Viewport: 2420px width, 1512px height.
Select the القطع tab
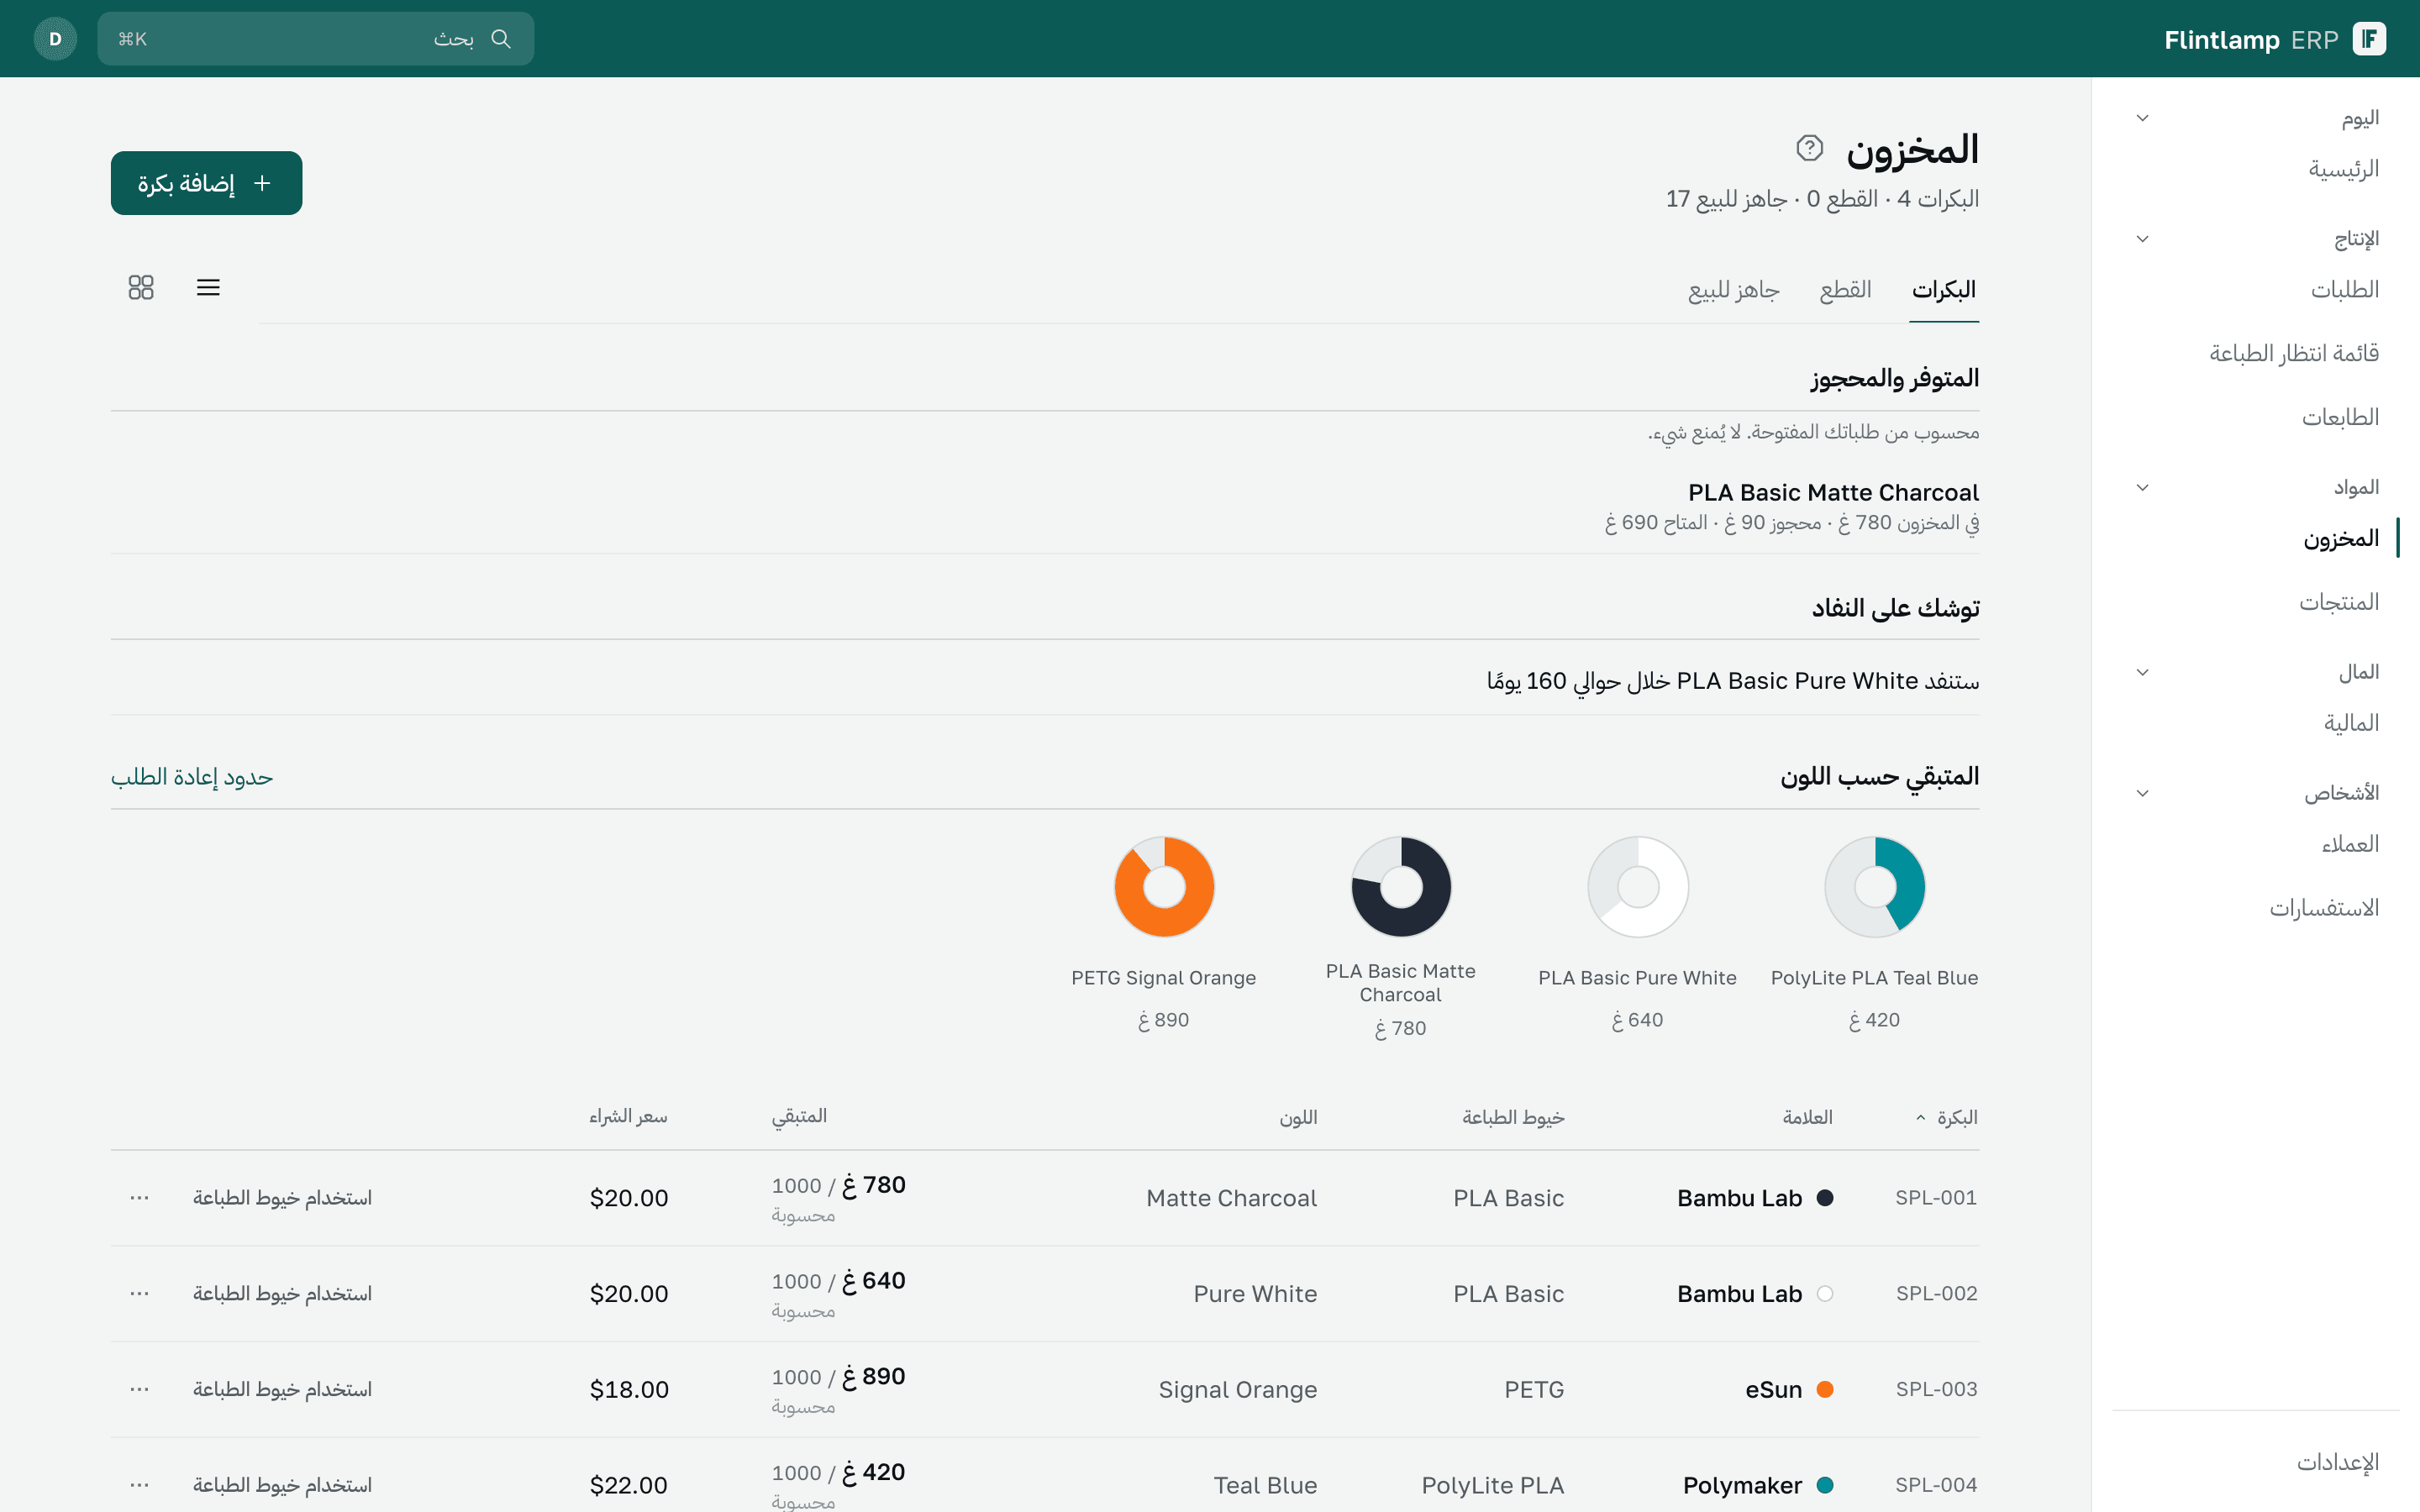click(1845, 290)
